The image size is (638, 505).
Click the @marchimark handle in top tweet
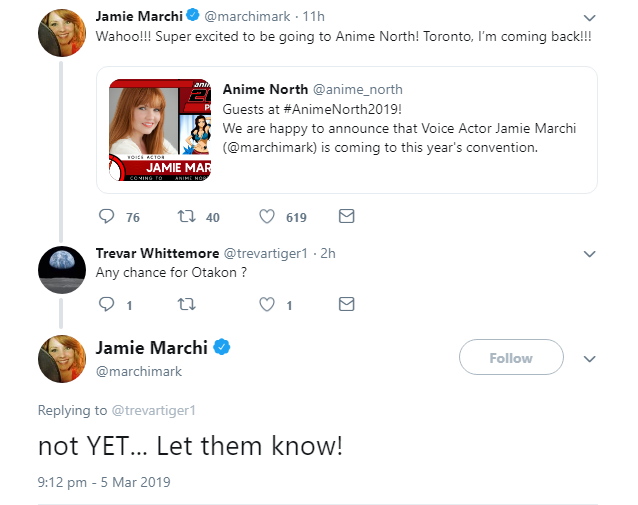[x=247, y=16]
